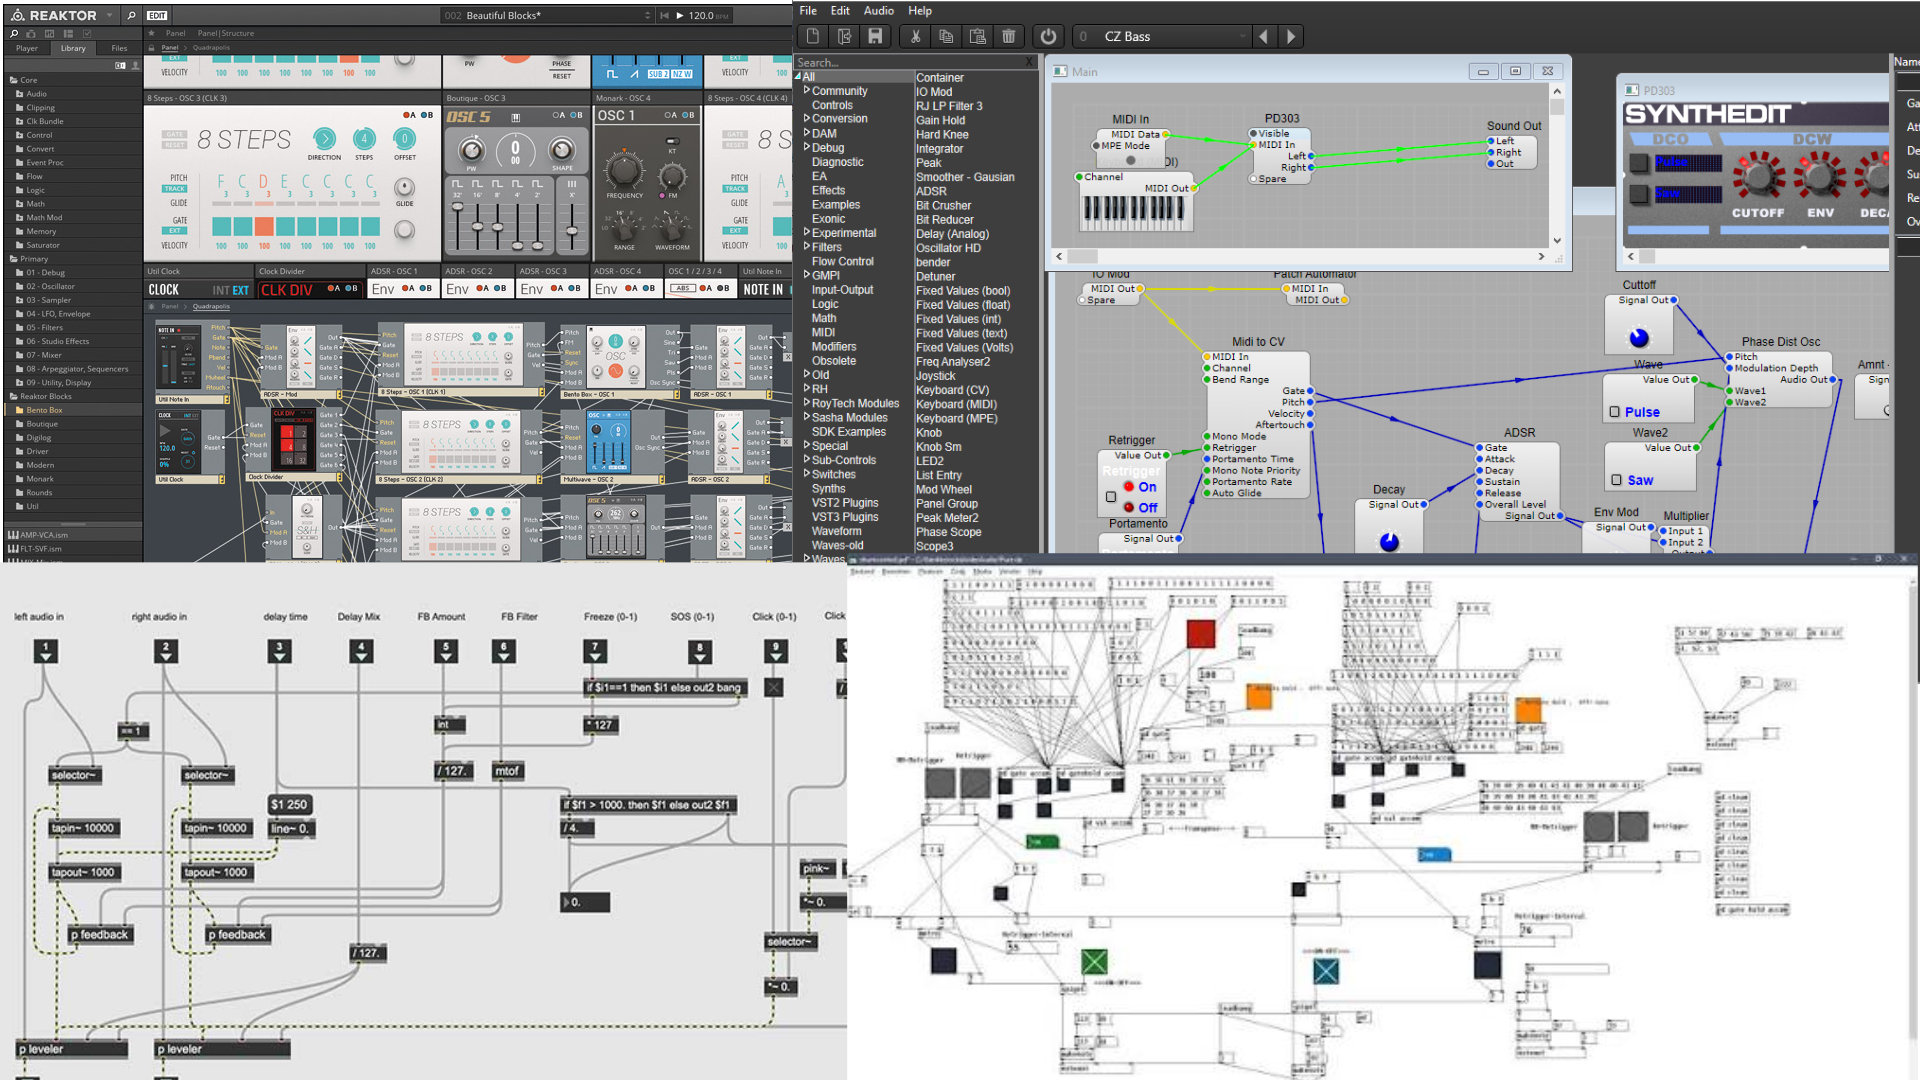Click the magnifier search icon beside Reaktor logo
Image resolution: width=1920 pixels, height=1080 pixels.
click(x=131, y=16)
